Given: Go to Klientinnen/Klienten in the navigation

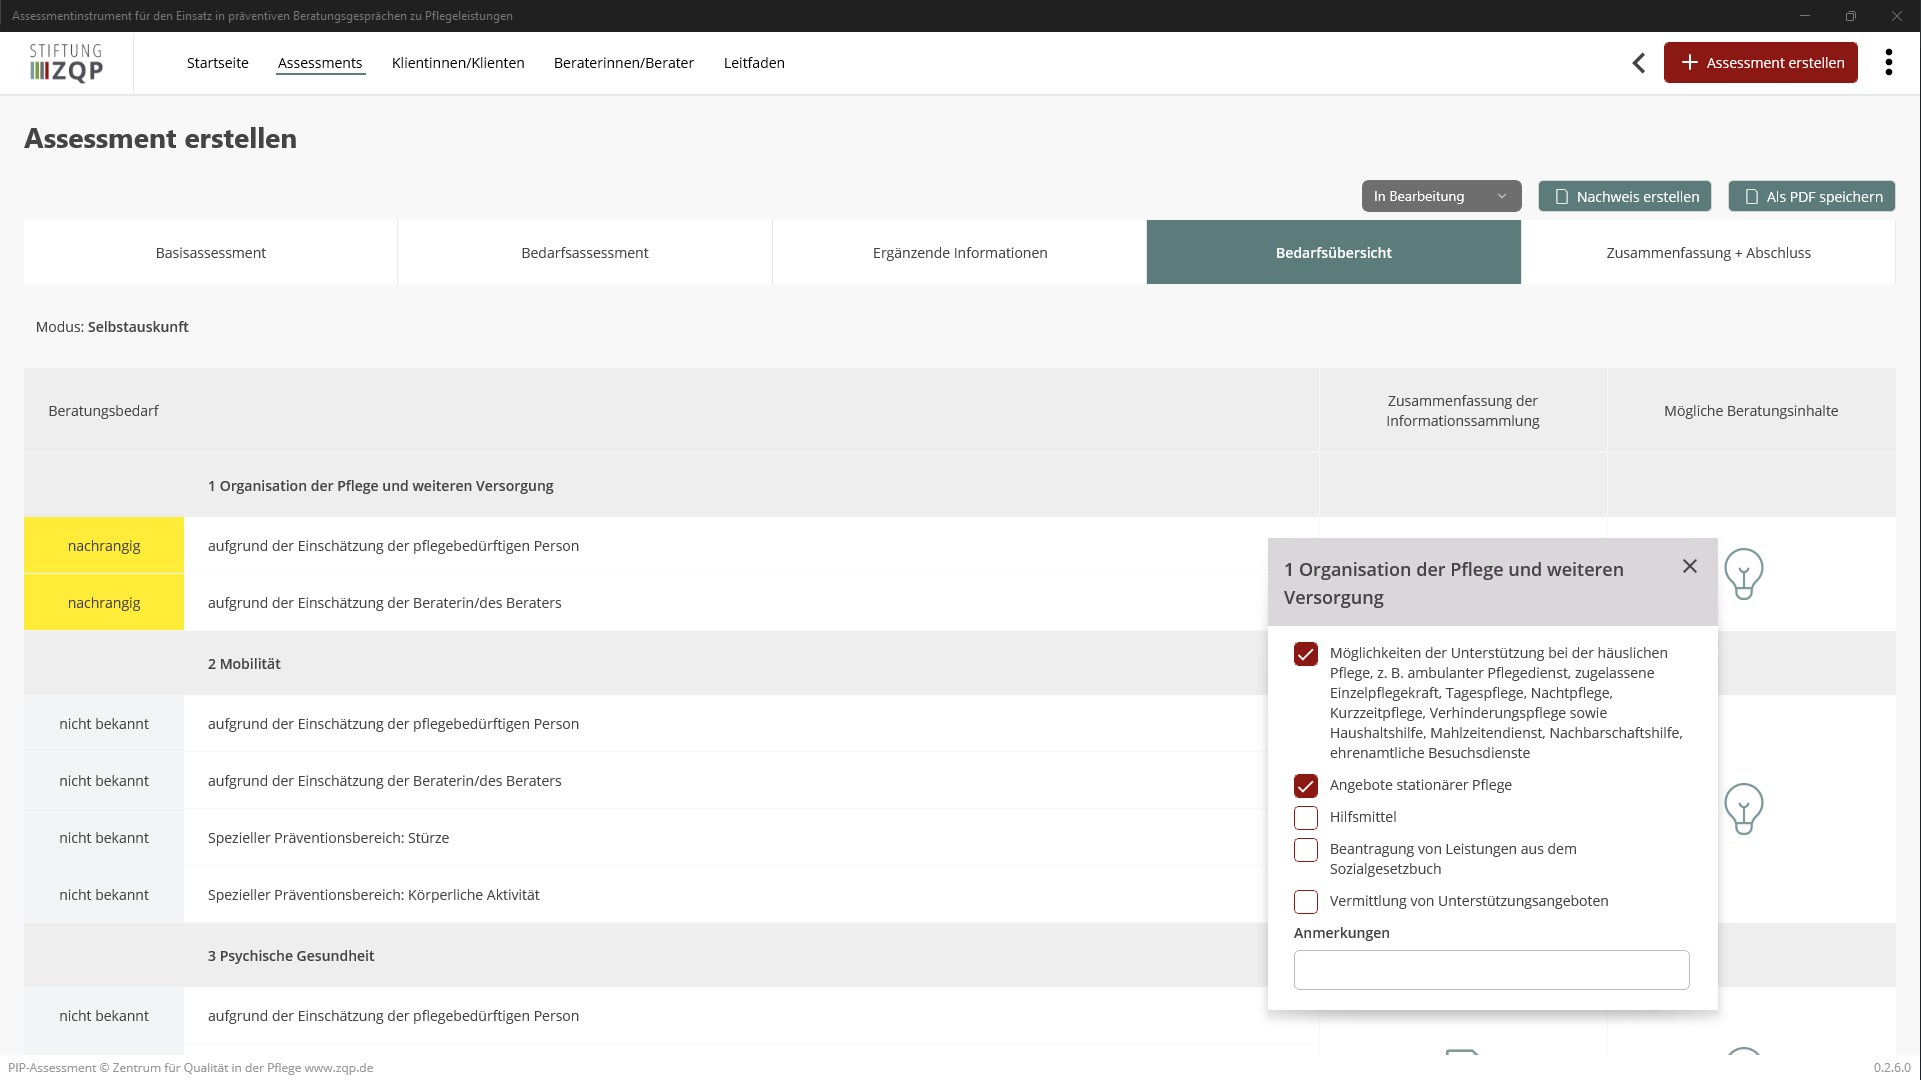Looking at the screenshot, I should pyautogui.click(x=458, y=63).
